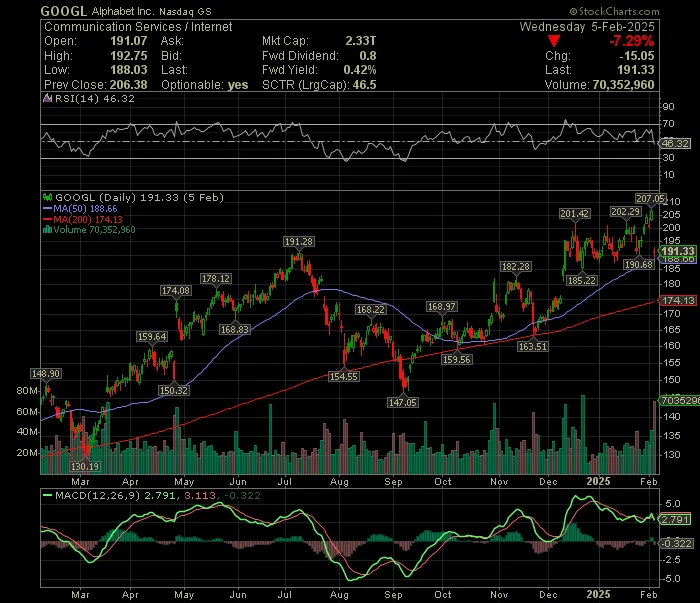The width and height of the screenshot is (700, 603).
Task: Click the 174.13 MA(200) axis tag
Action: coord(678,301)
